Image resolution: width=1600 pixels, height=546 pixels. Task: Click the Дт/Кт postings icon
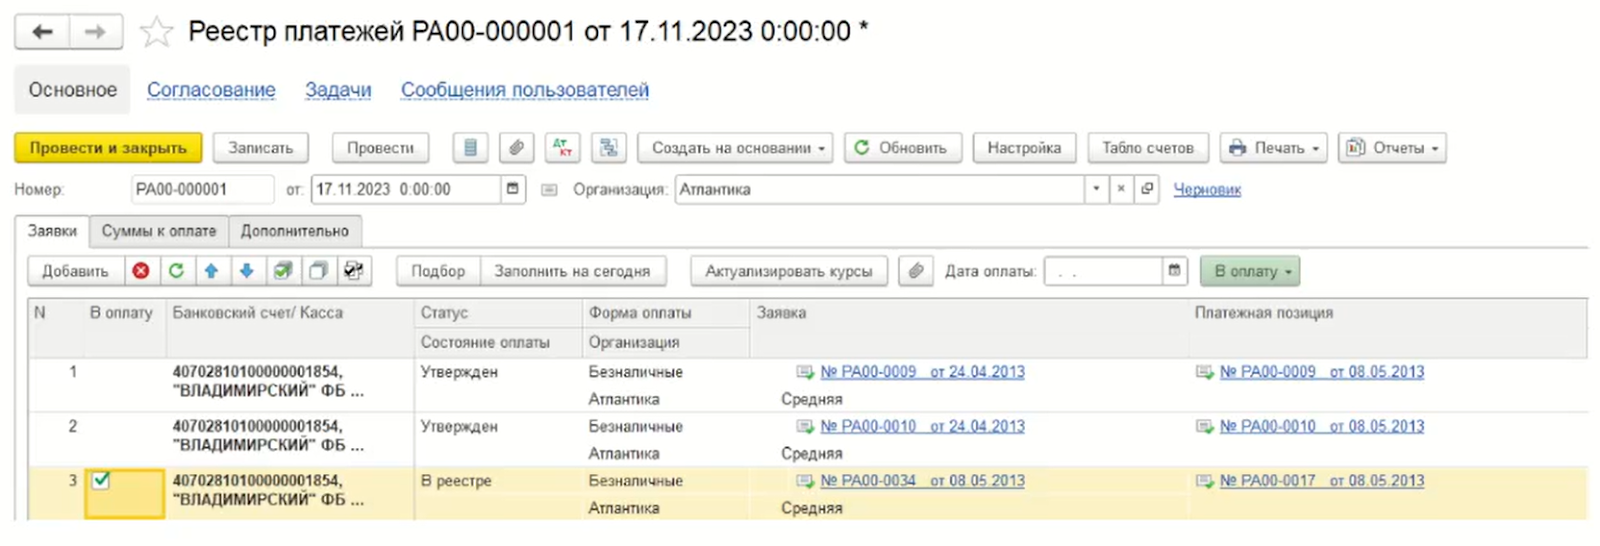click(x=563, y=148)
